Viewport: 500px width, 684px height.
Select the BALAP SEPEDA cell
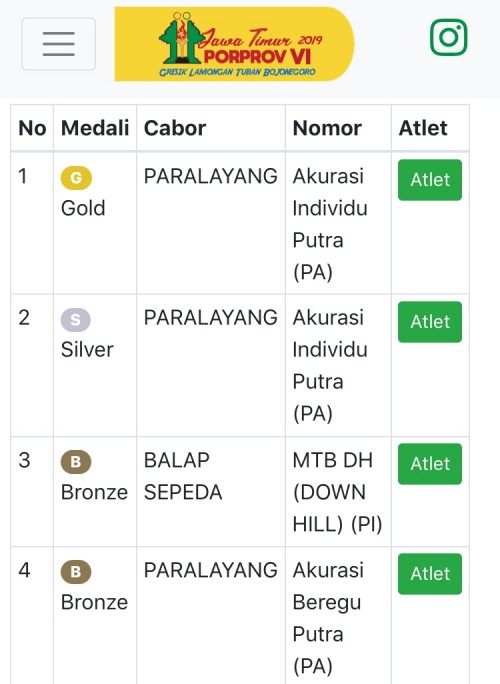[x=211, y=492]
